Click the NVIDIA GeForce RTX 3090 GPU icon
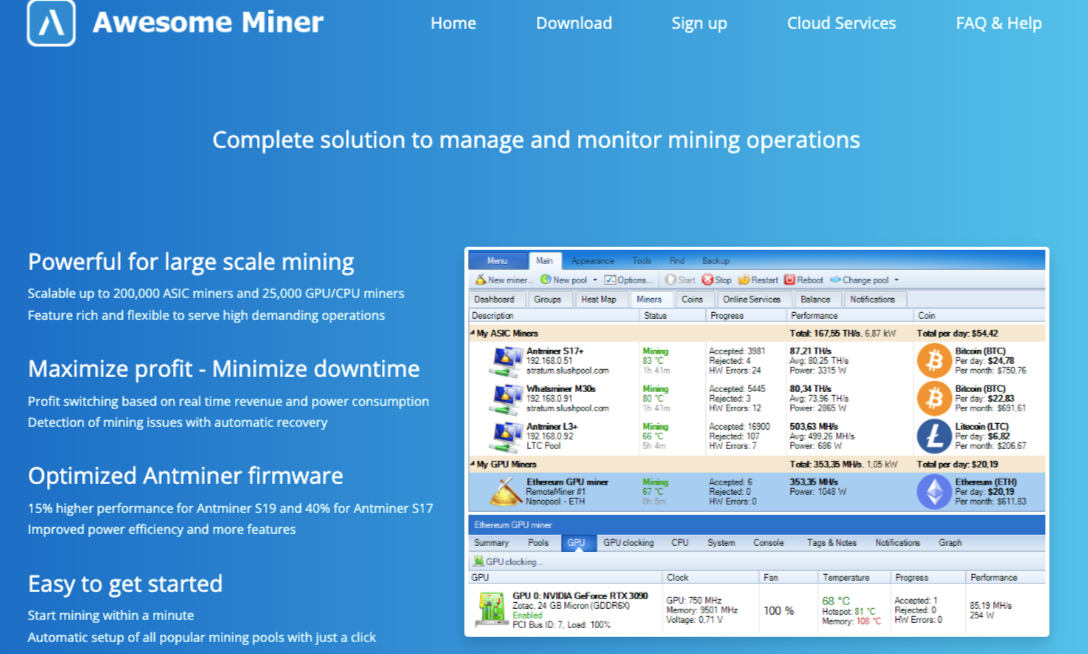 tap(491, 609)
